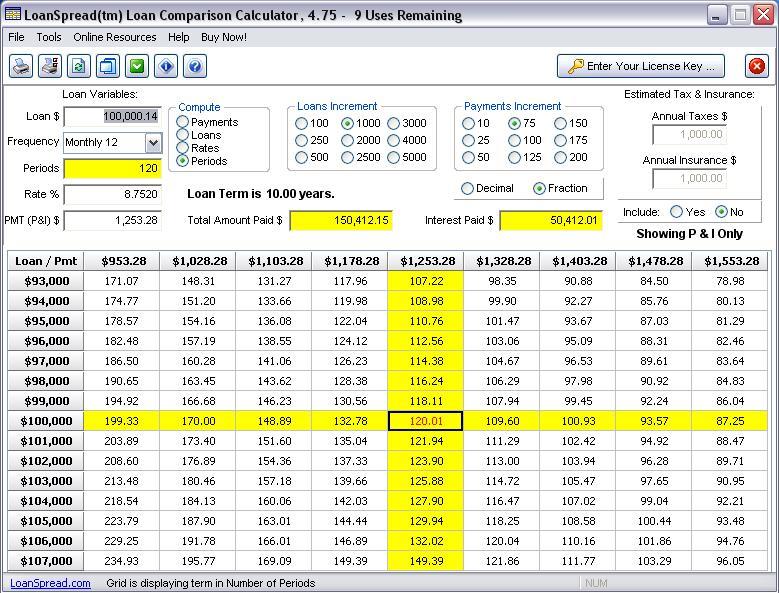Click the Loan $ input field
This screenshot has height=593, width=779.
[113, 117]
